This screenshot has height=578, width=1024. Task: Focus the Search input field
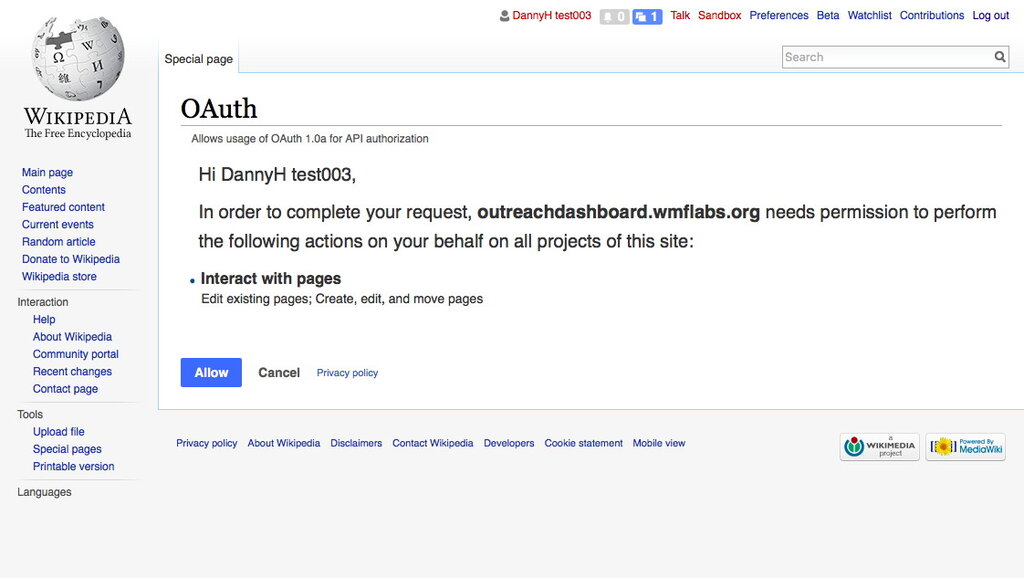tap(887, 57)
